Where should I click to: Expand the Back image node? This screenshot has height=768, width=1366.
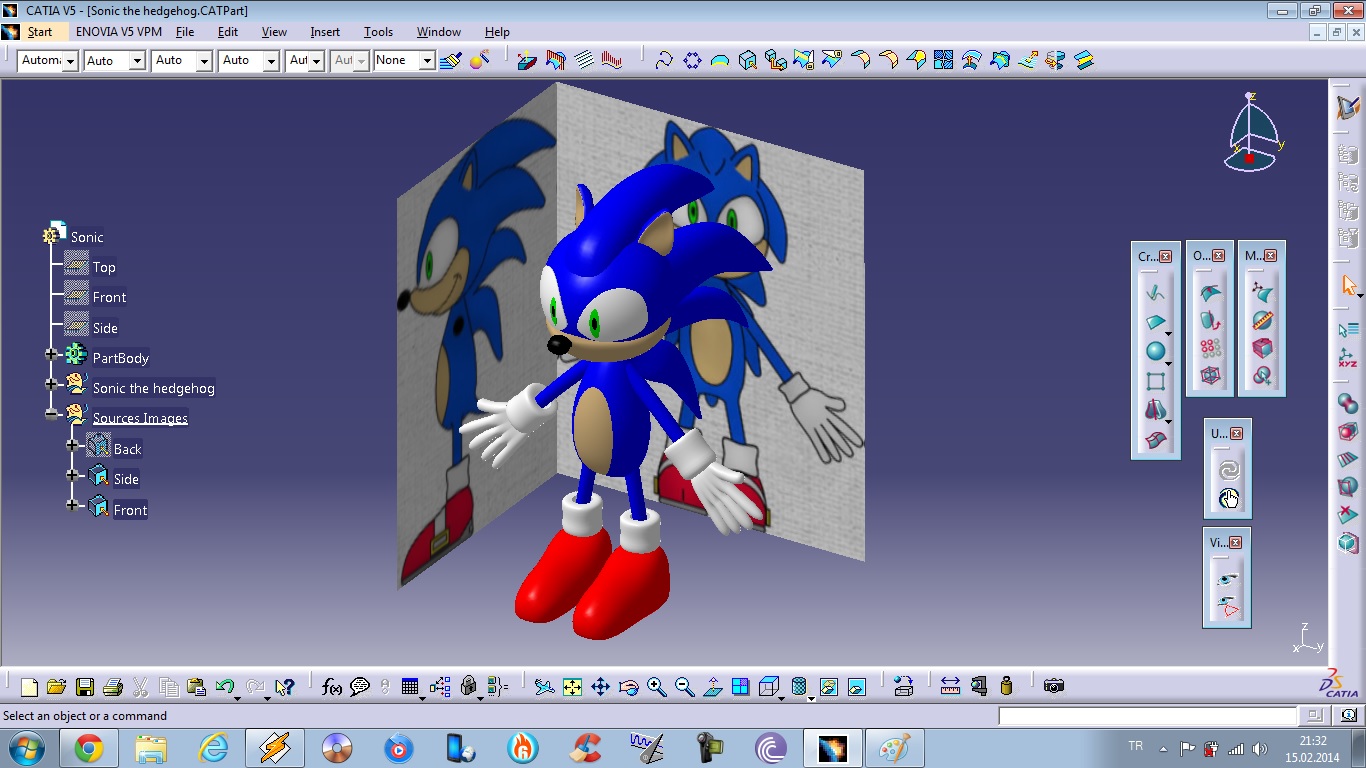pyautogui.click(x=72, y=445)
